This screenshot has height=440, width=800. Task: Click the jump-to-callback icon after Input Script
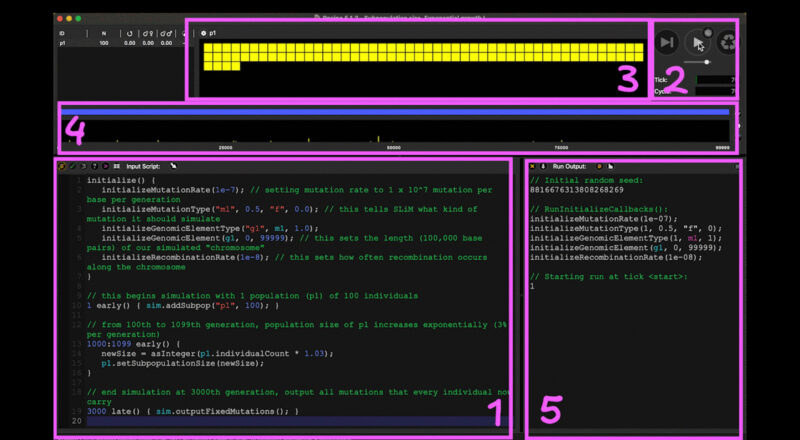(172, 165)
